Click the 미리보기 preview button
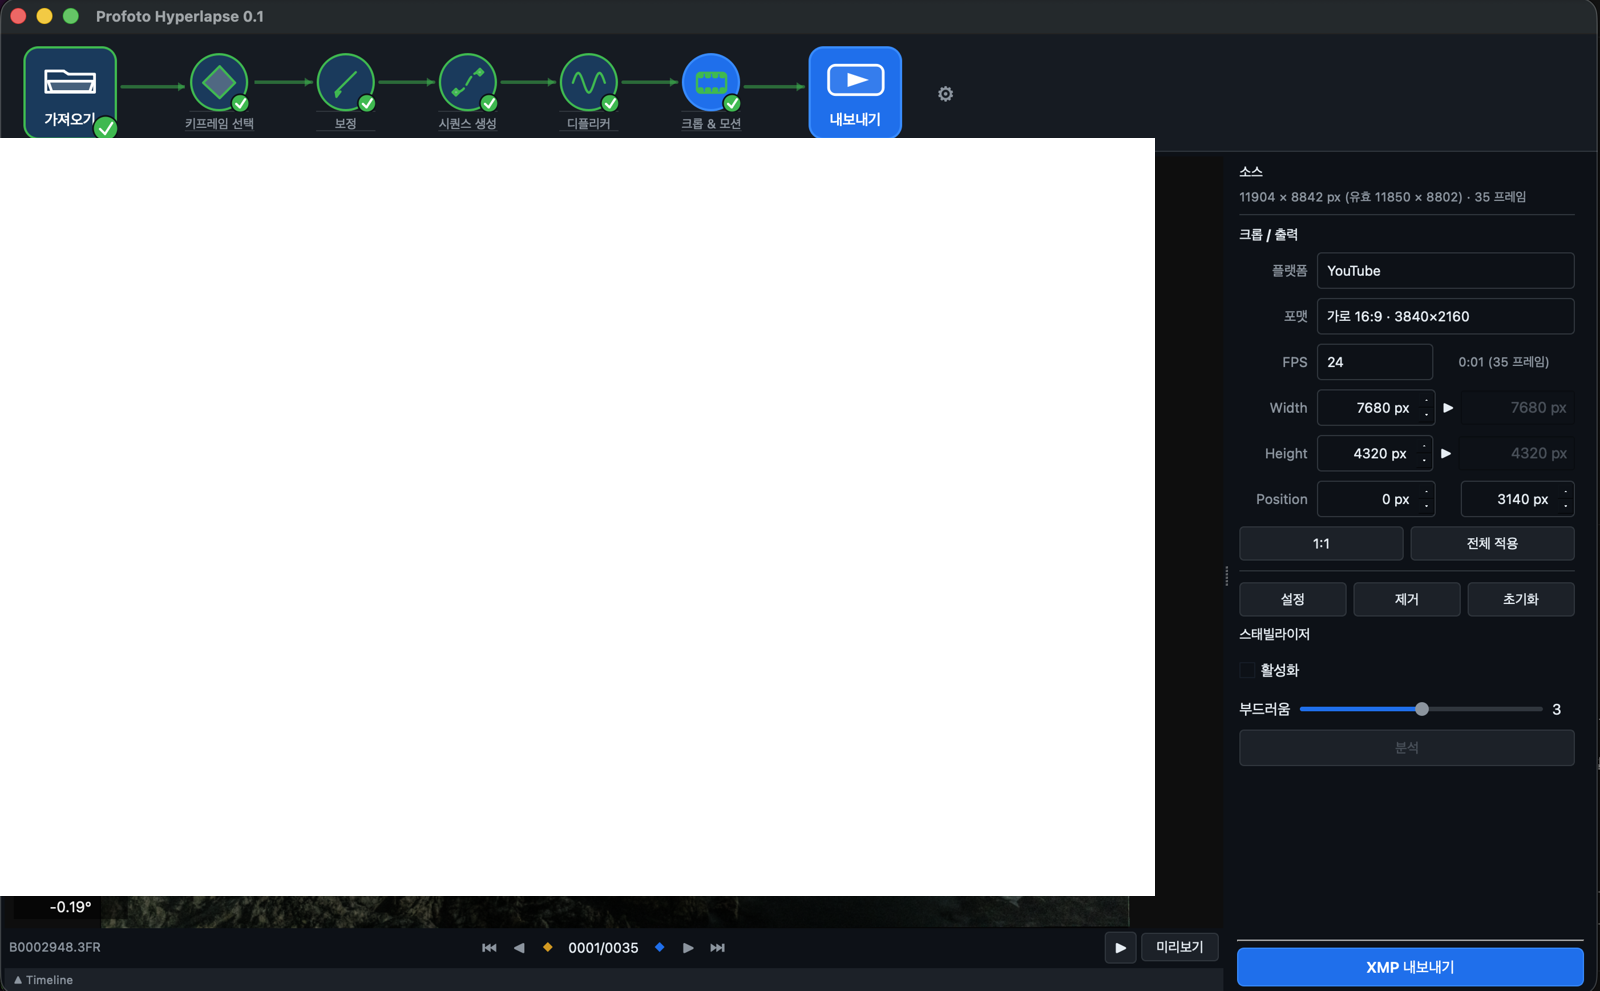 [x=1180, y=947]
